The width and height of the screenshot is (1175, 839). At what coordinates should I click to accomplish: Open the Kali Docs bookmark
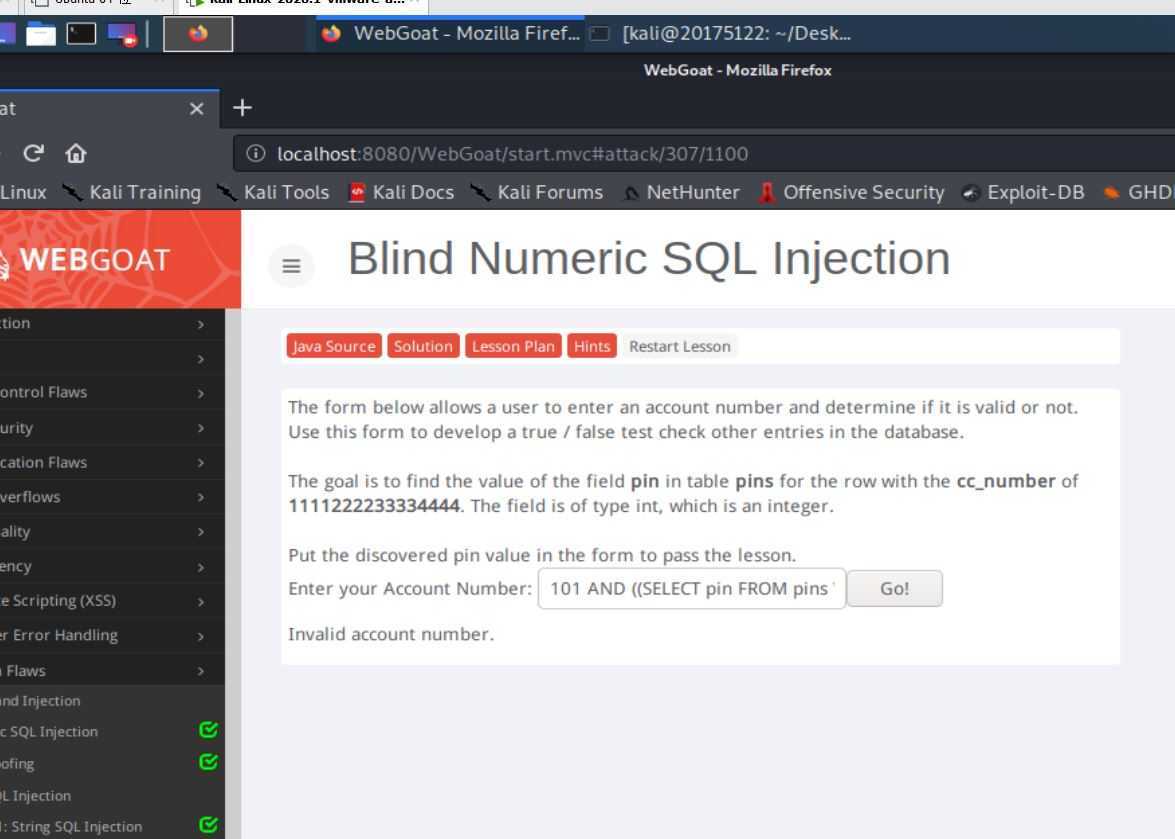(401, 193)
